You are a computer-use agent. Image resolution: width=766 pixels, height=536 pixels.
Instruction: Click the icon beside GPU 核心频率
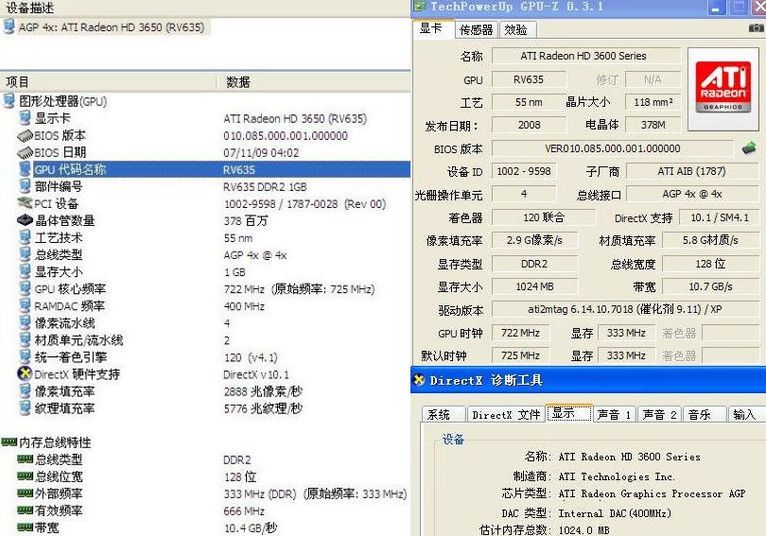coord(25,289)
